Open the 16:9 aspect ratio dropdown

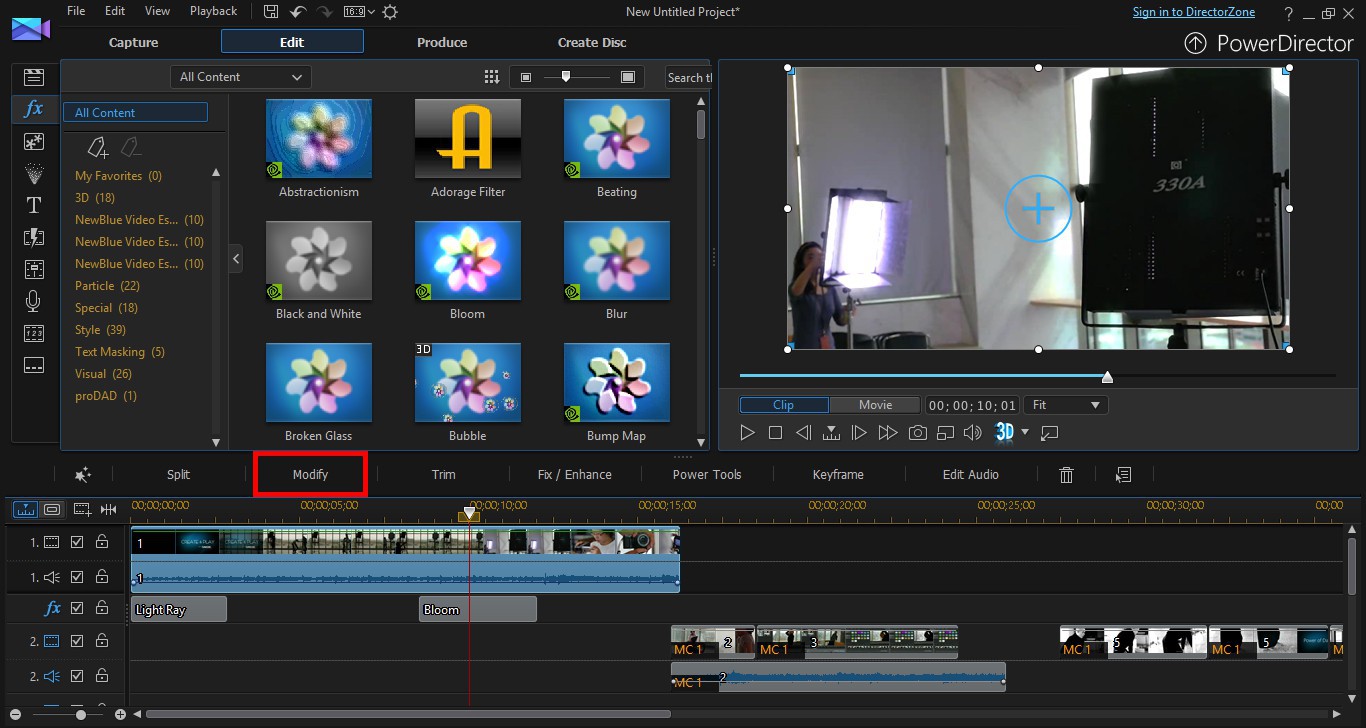tap(359, 12)
